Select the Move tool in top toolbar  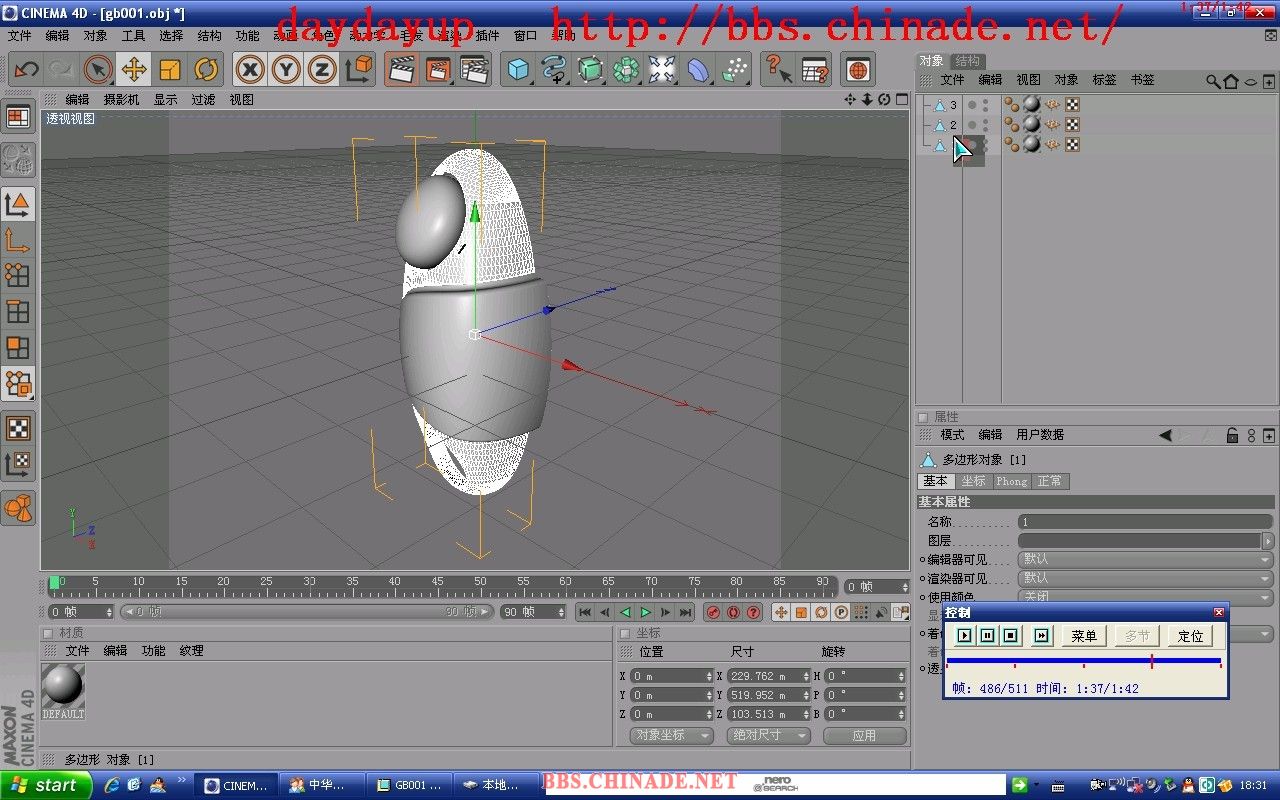(x=134, y=69)
